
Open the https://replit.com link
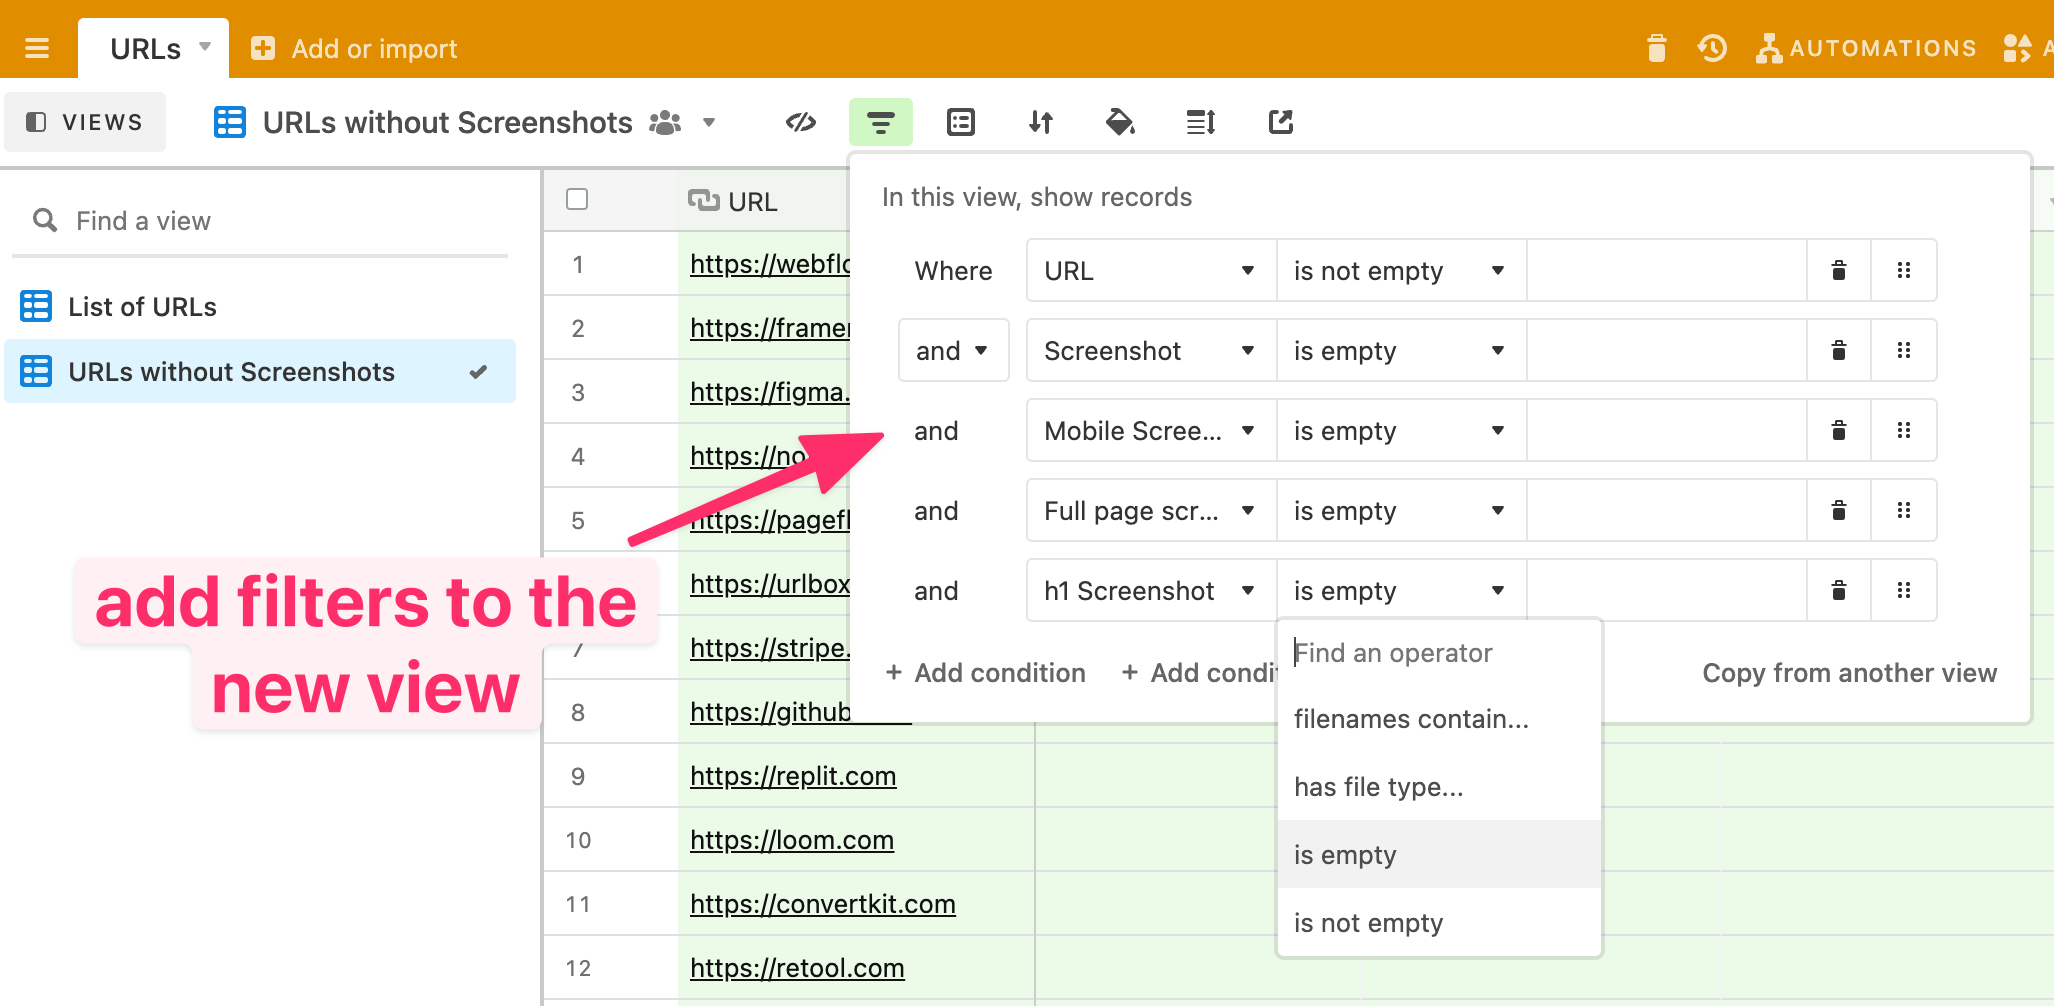click(x=792, y=775)
